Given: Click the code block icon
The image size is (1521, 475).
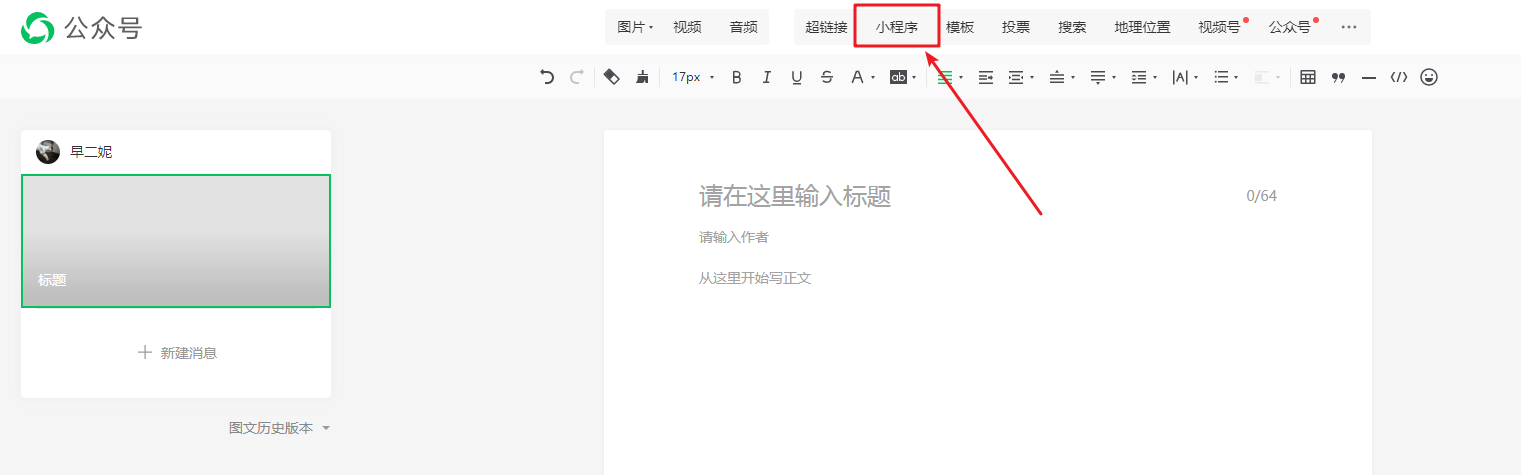Looking at the screenshot, I should [x=1399, y=77].
